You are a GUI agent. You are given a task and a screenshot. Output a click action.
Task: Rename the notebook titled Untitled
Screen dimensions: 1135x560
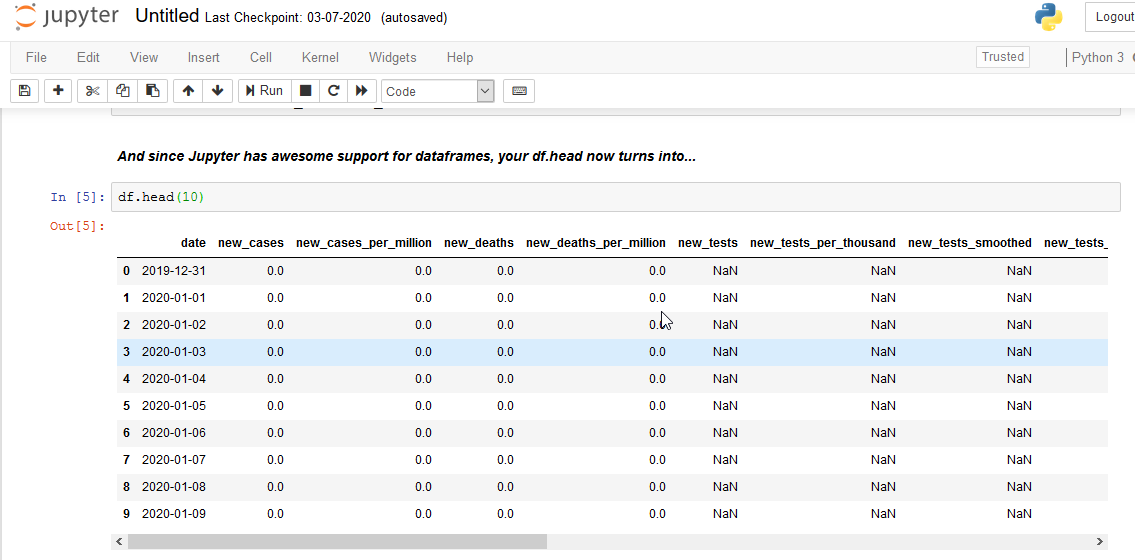167,17
